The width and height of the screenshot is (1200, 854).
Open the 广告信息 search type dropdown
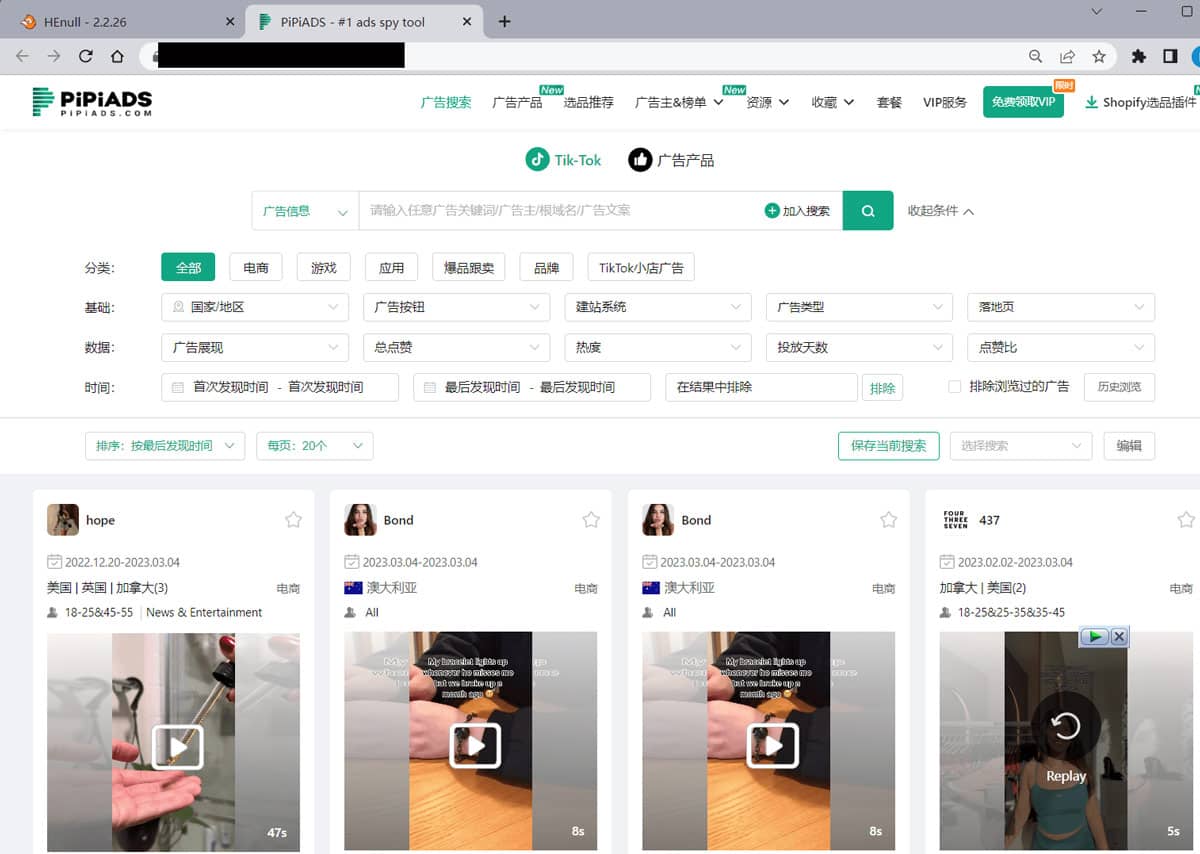pos(305,211)
